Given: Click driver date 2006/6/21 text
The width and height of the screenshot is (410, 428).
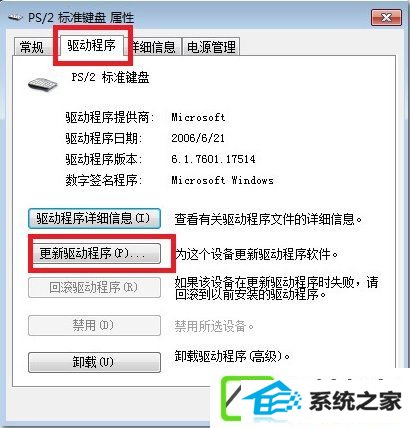Looking at the screenshot, I should (198, 138).
